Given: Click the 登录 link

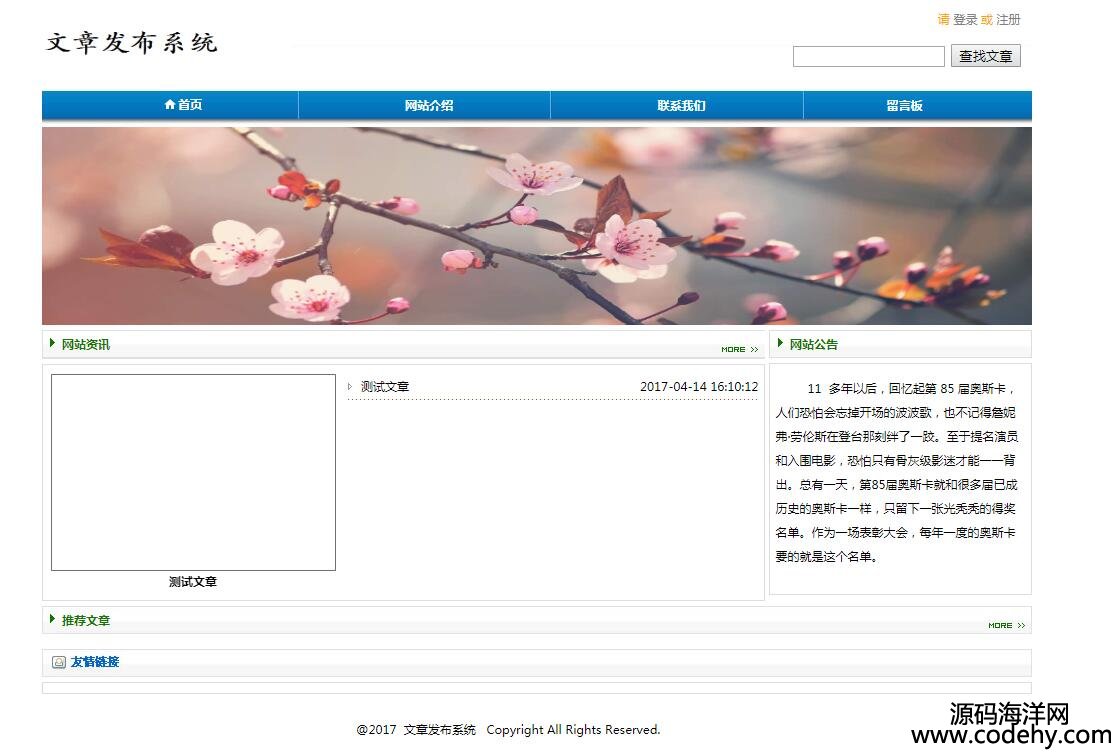Looking at the screenshot, I should (x=965, y=20).
